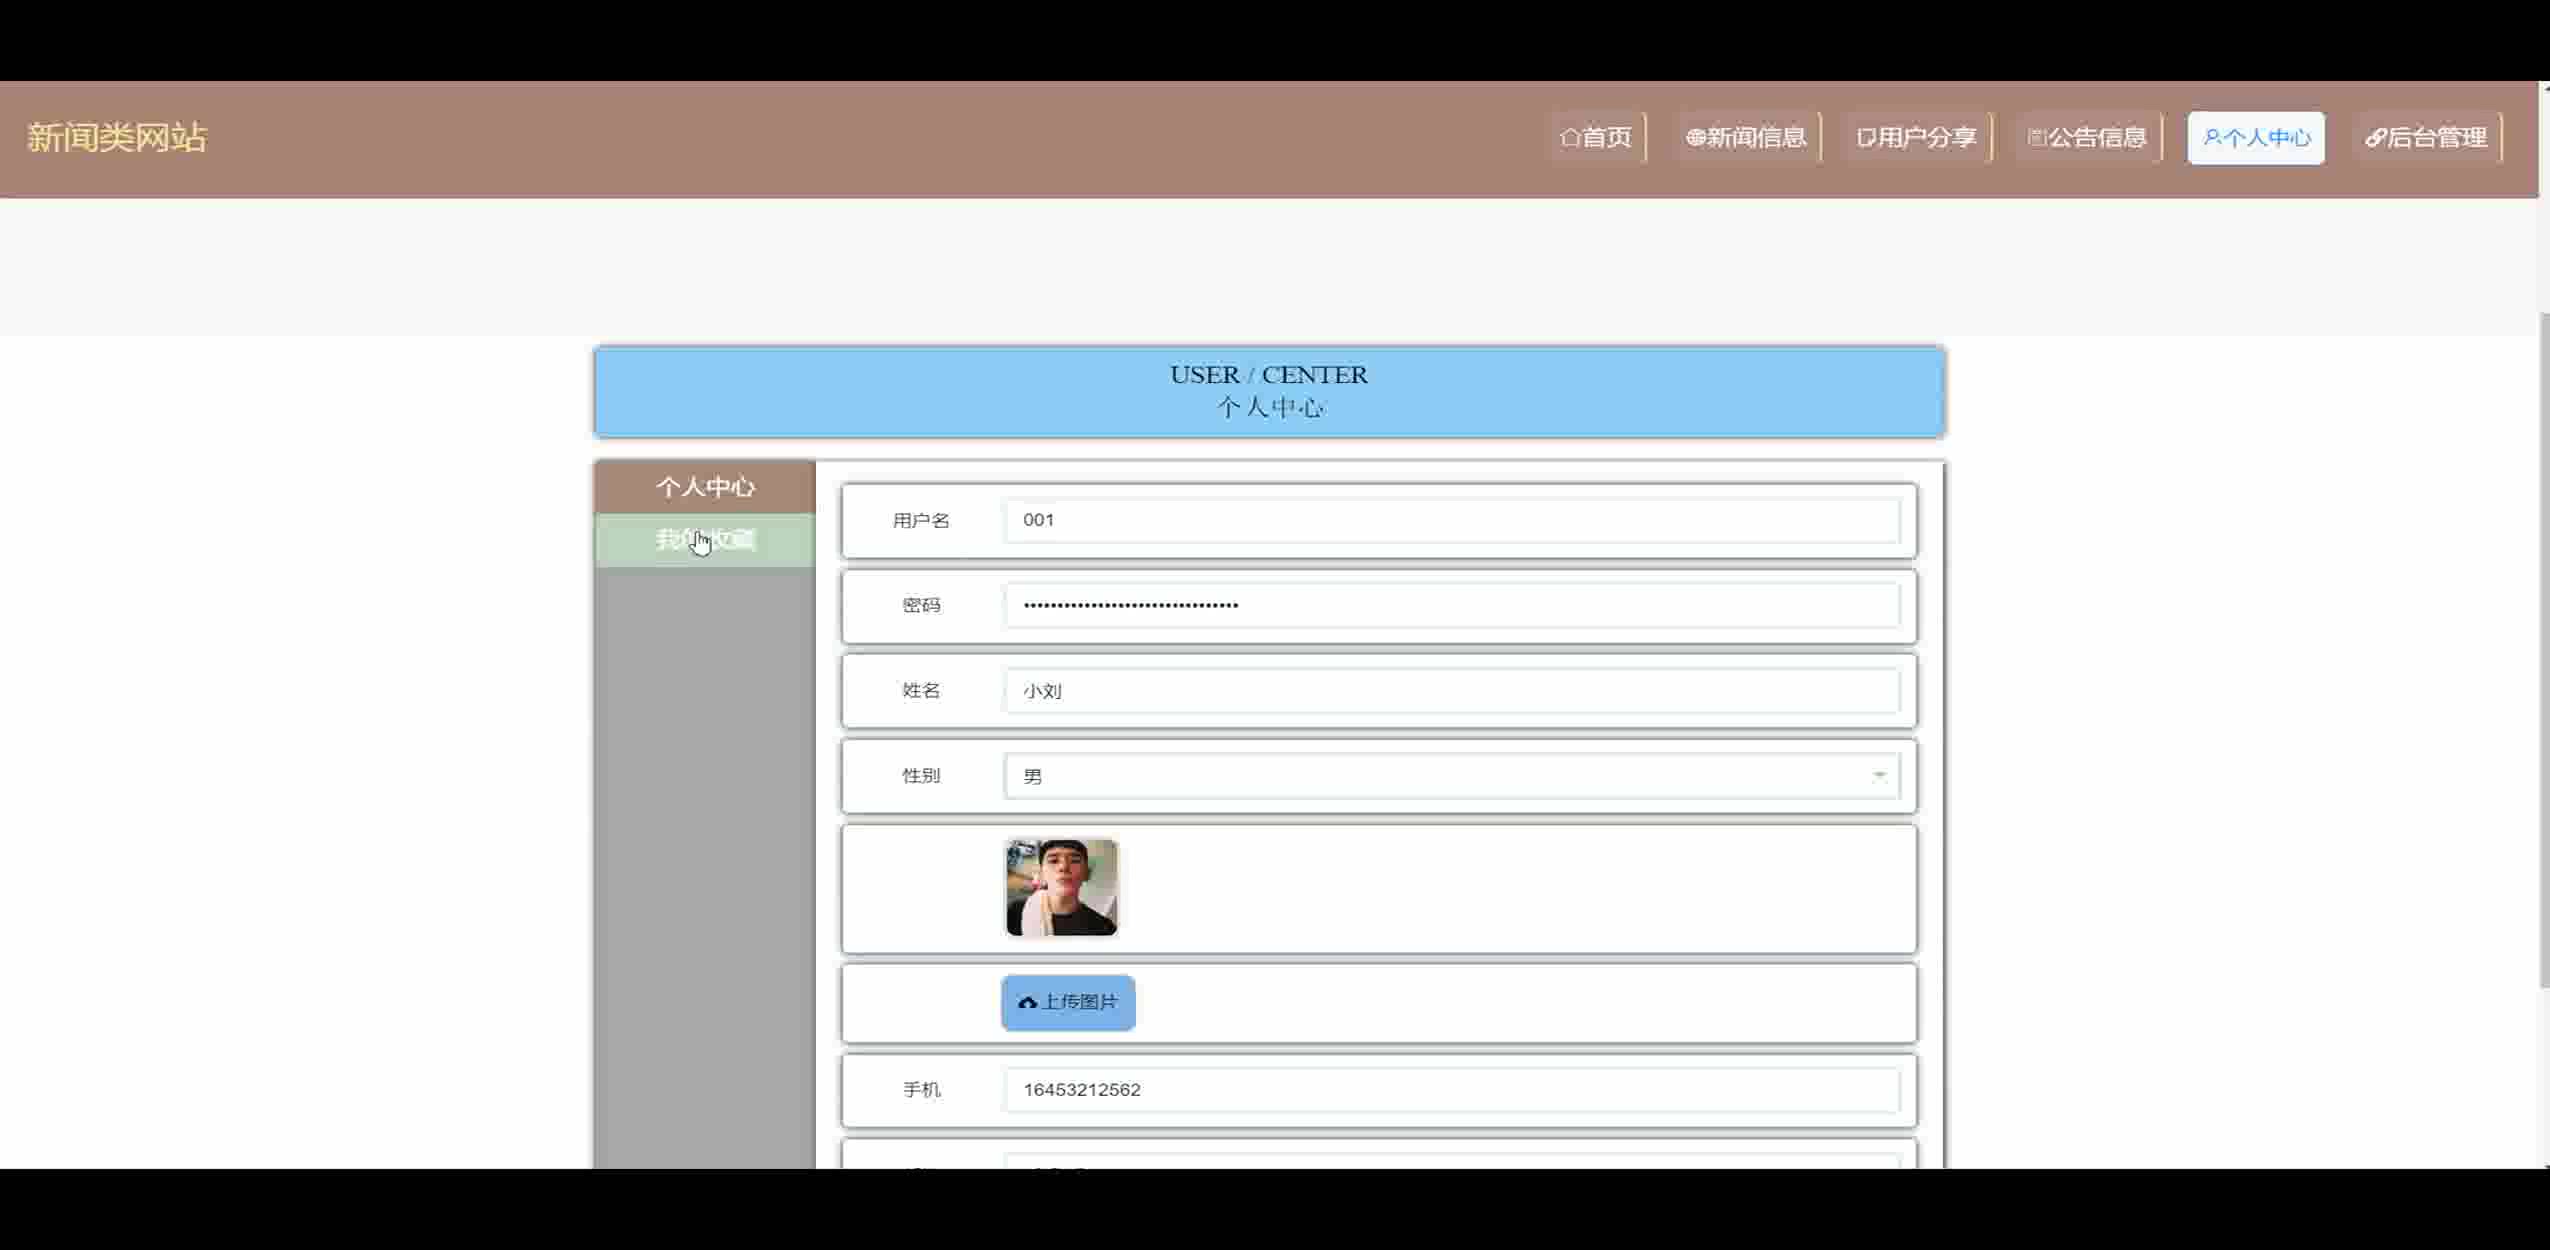
Task: Click the link icon beside 后台管理
Action: tap(2375, 138)
